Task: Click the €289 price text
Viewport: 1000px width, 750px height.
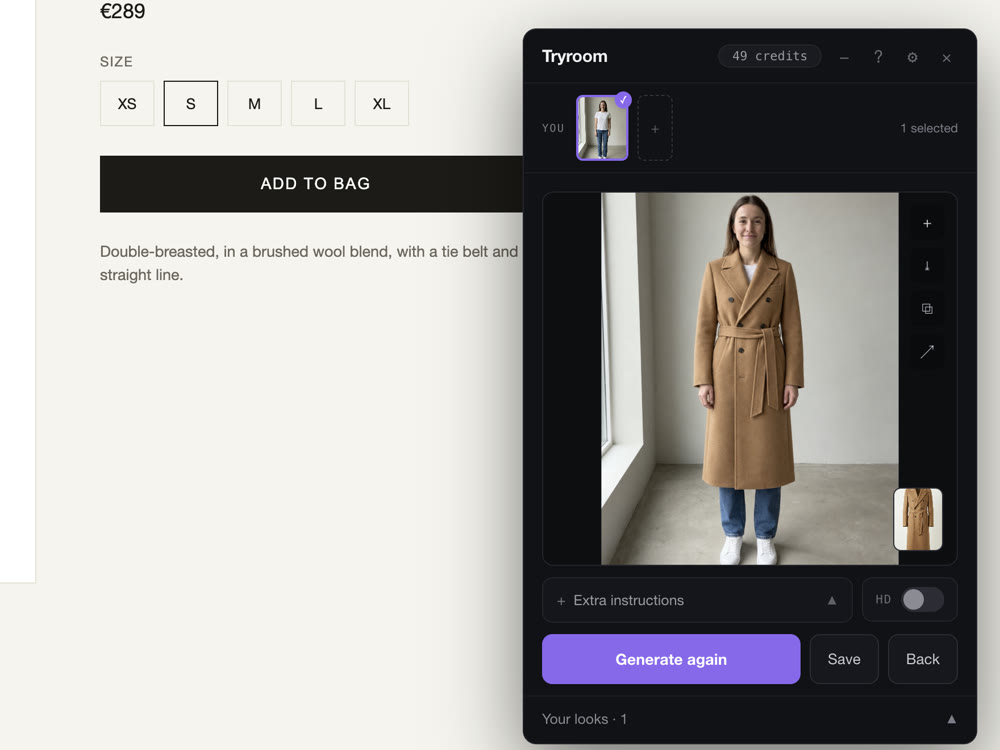Action: pyautogui.click(x=122, y=11)
